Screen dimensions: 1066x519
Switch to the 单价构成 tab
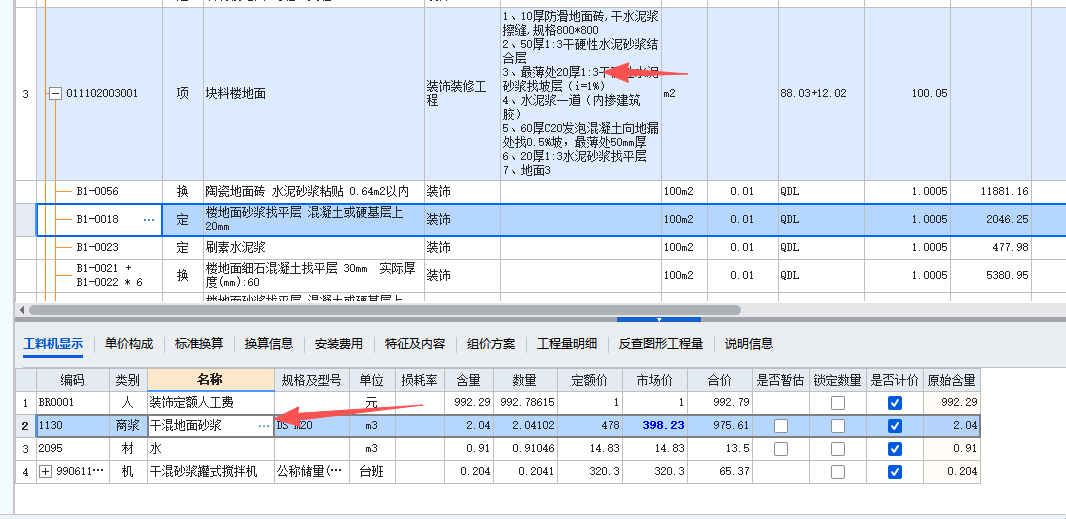point(129,344)
